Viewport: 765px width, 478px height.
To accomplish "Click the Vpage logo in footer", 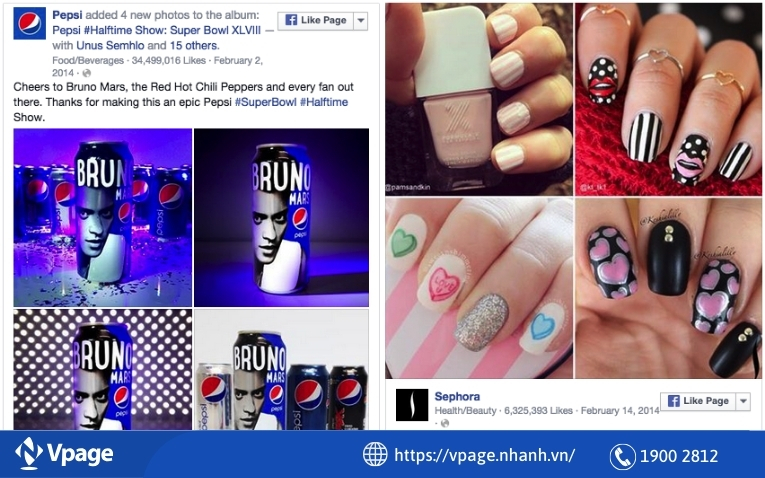I will (64, 454).
